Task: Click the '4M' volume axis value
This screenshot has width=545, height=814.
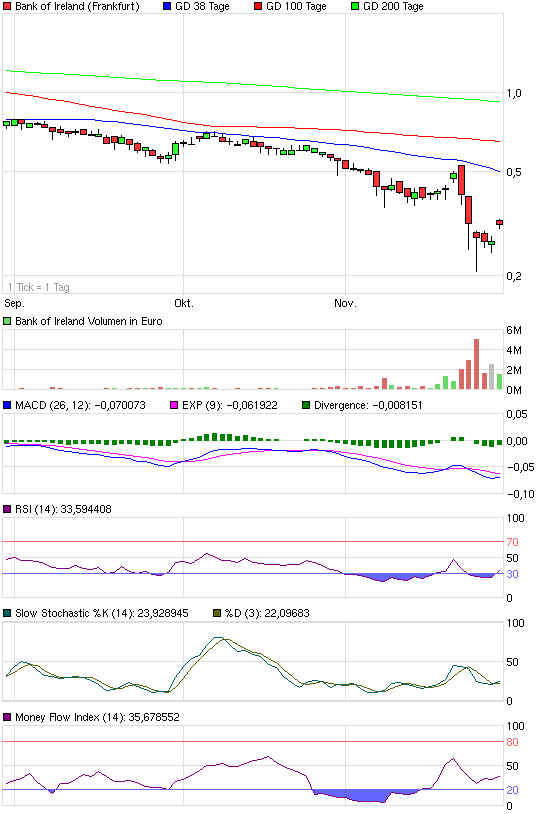Action: tap(514, 350)
